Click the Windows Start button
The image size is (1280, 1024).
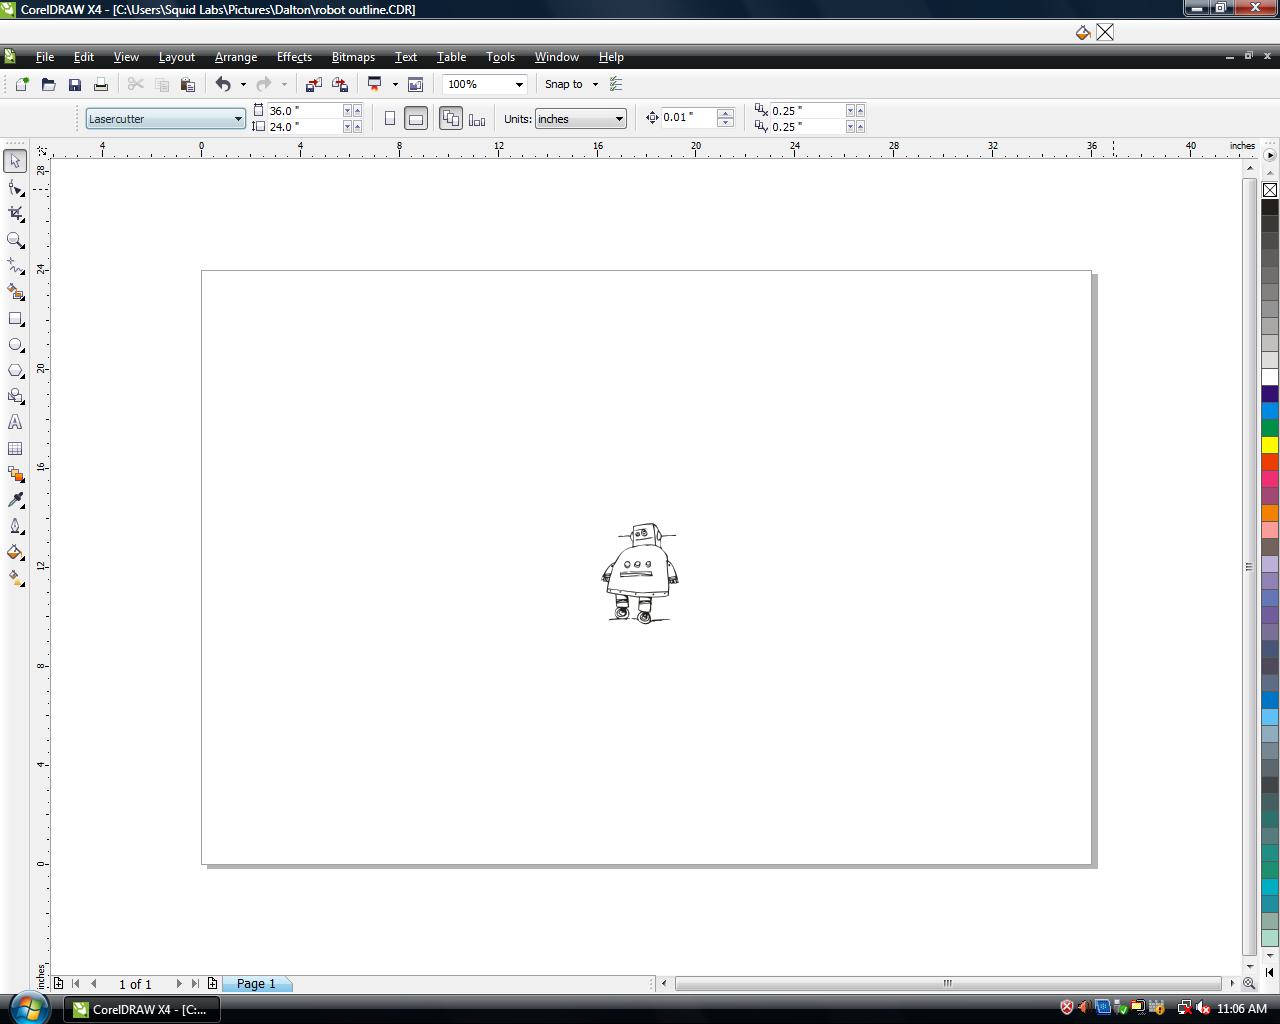29,1007
